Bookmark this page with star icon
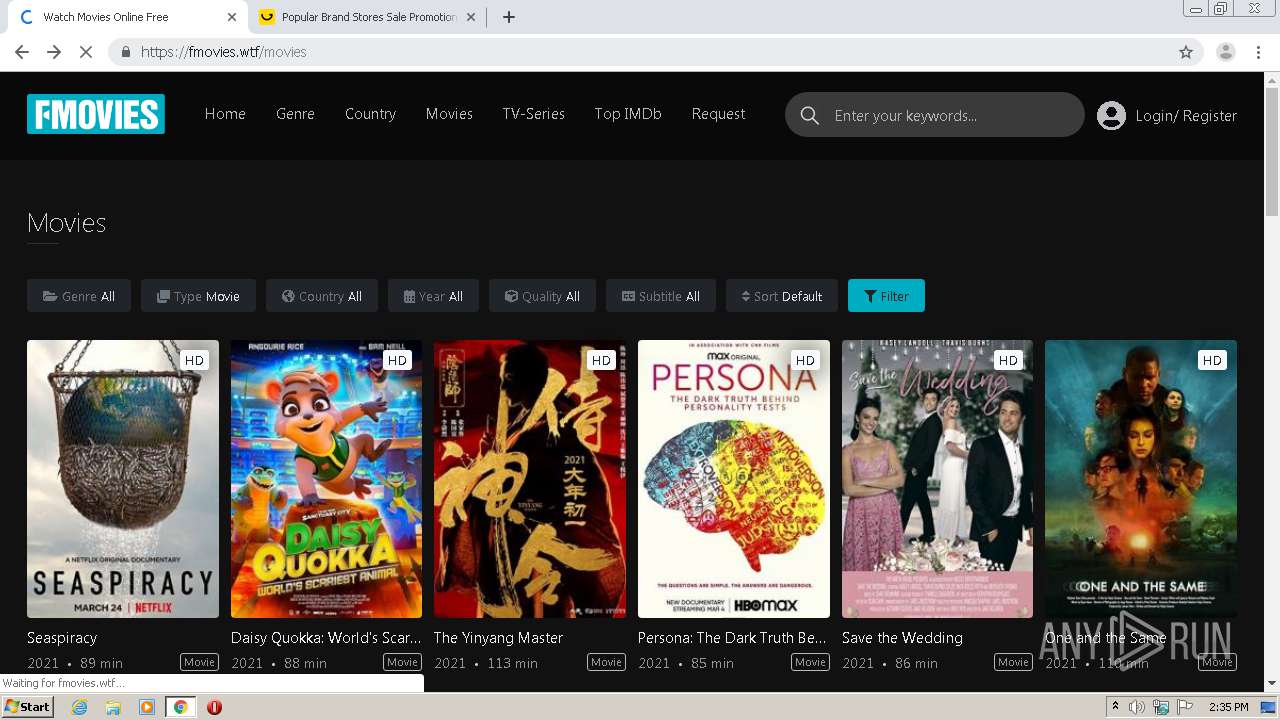Viewport: 1280px width, 720px height. click(x=1186, y=52)
